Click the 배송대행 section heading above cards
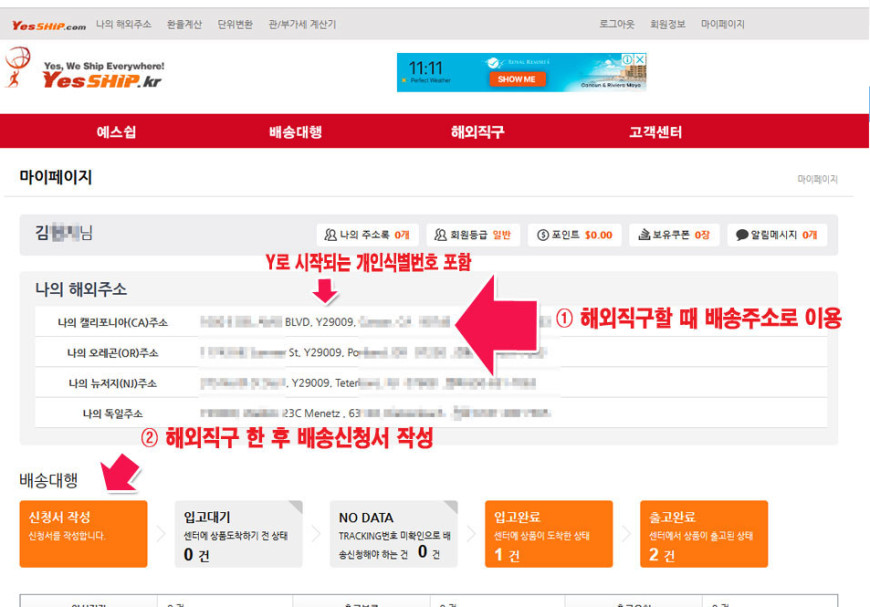 tap(48, 480)
